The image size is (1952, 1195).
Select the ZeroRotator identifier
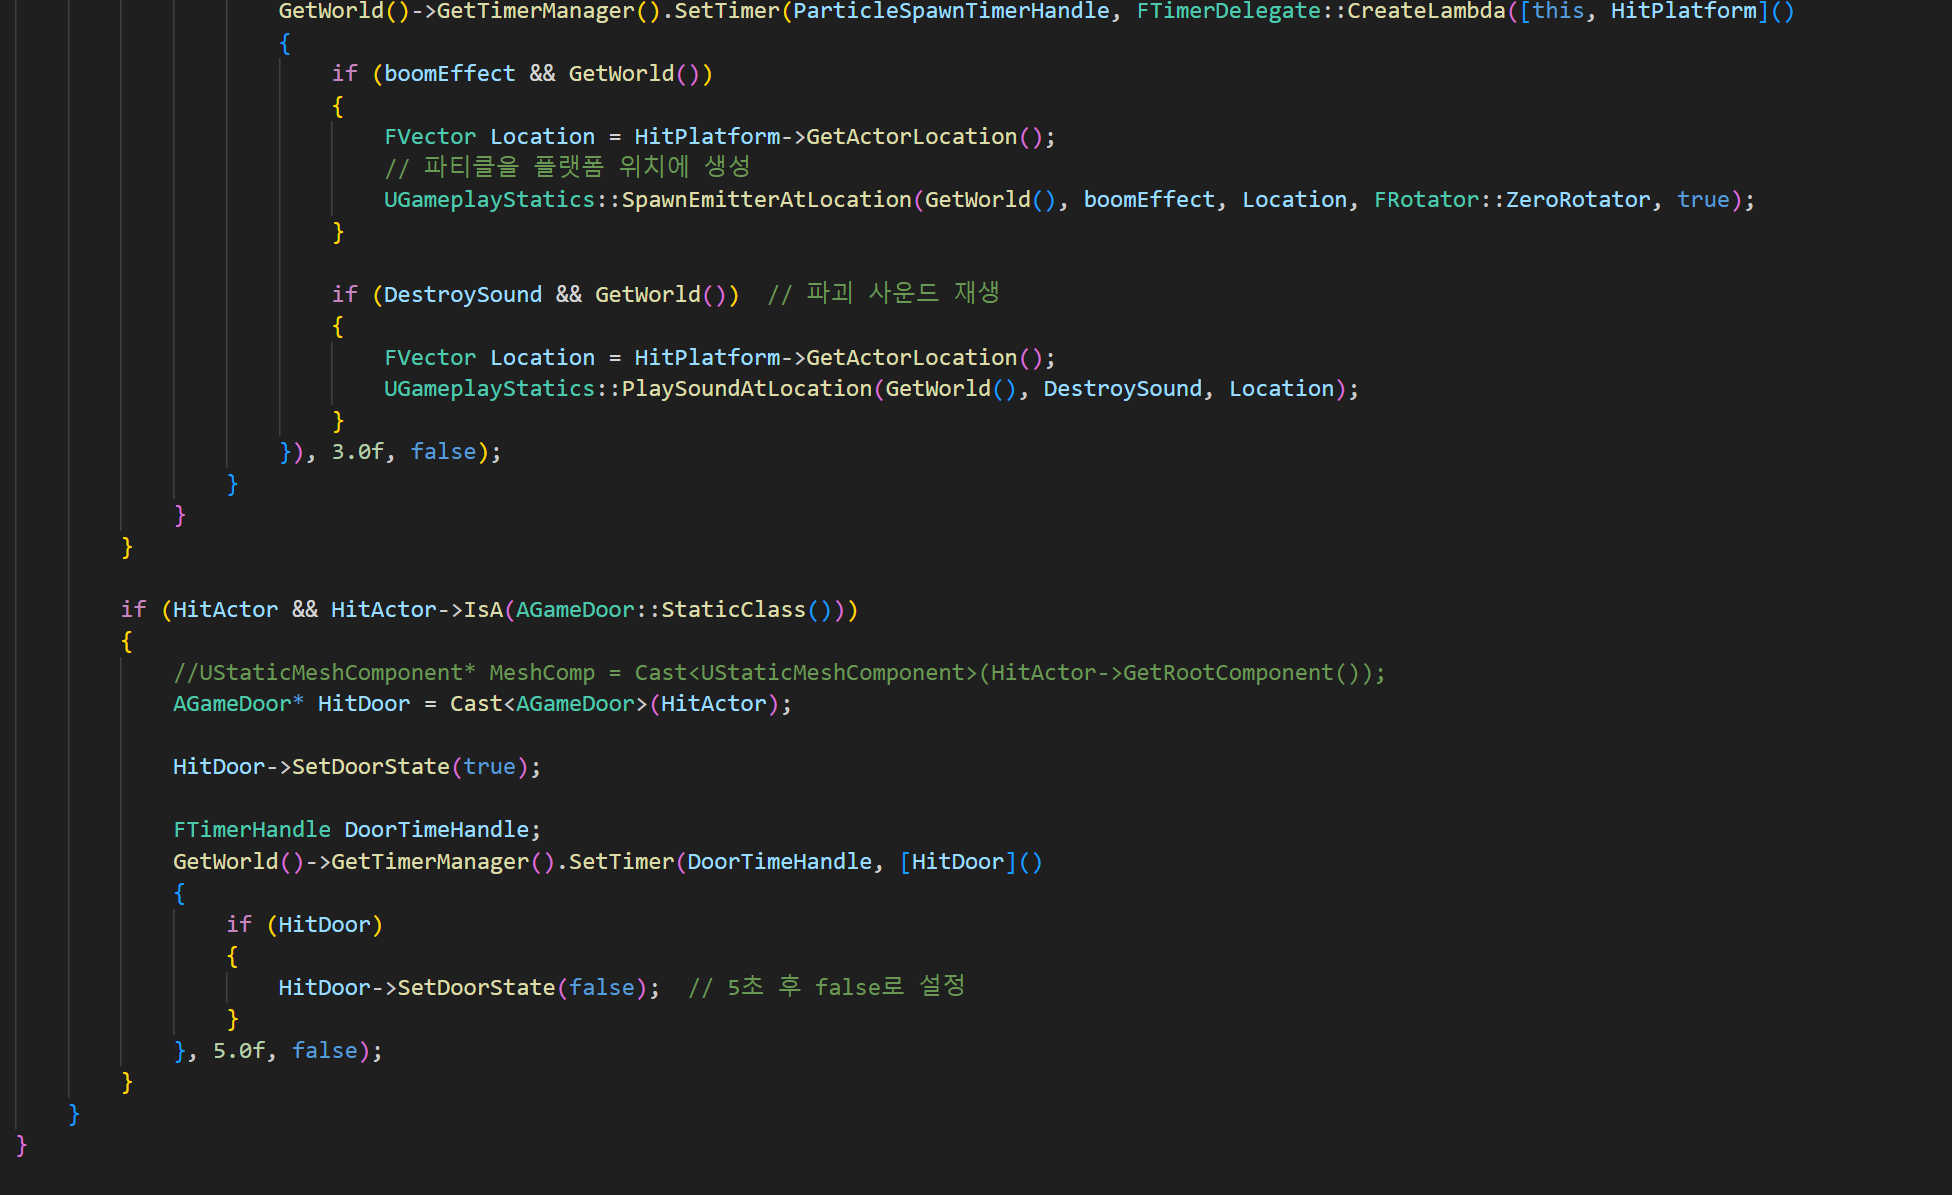pos(1577,199)
